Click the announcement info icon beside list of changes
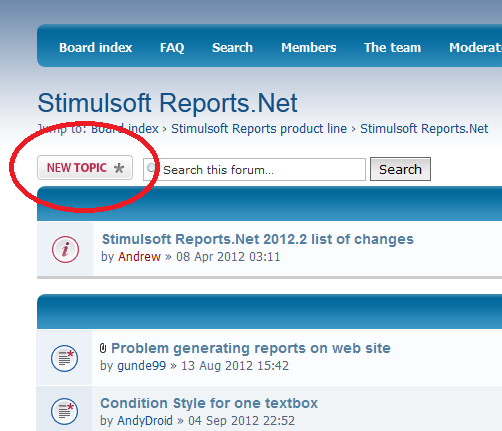Image resolution: width=502 pixels, height=431 pixels. point(65,249)
